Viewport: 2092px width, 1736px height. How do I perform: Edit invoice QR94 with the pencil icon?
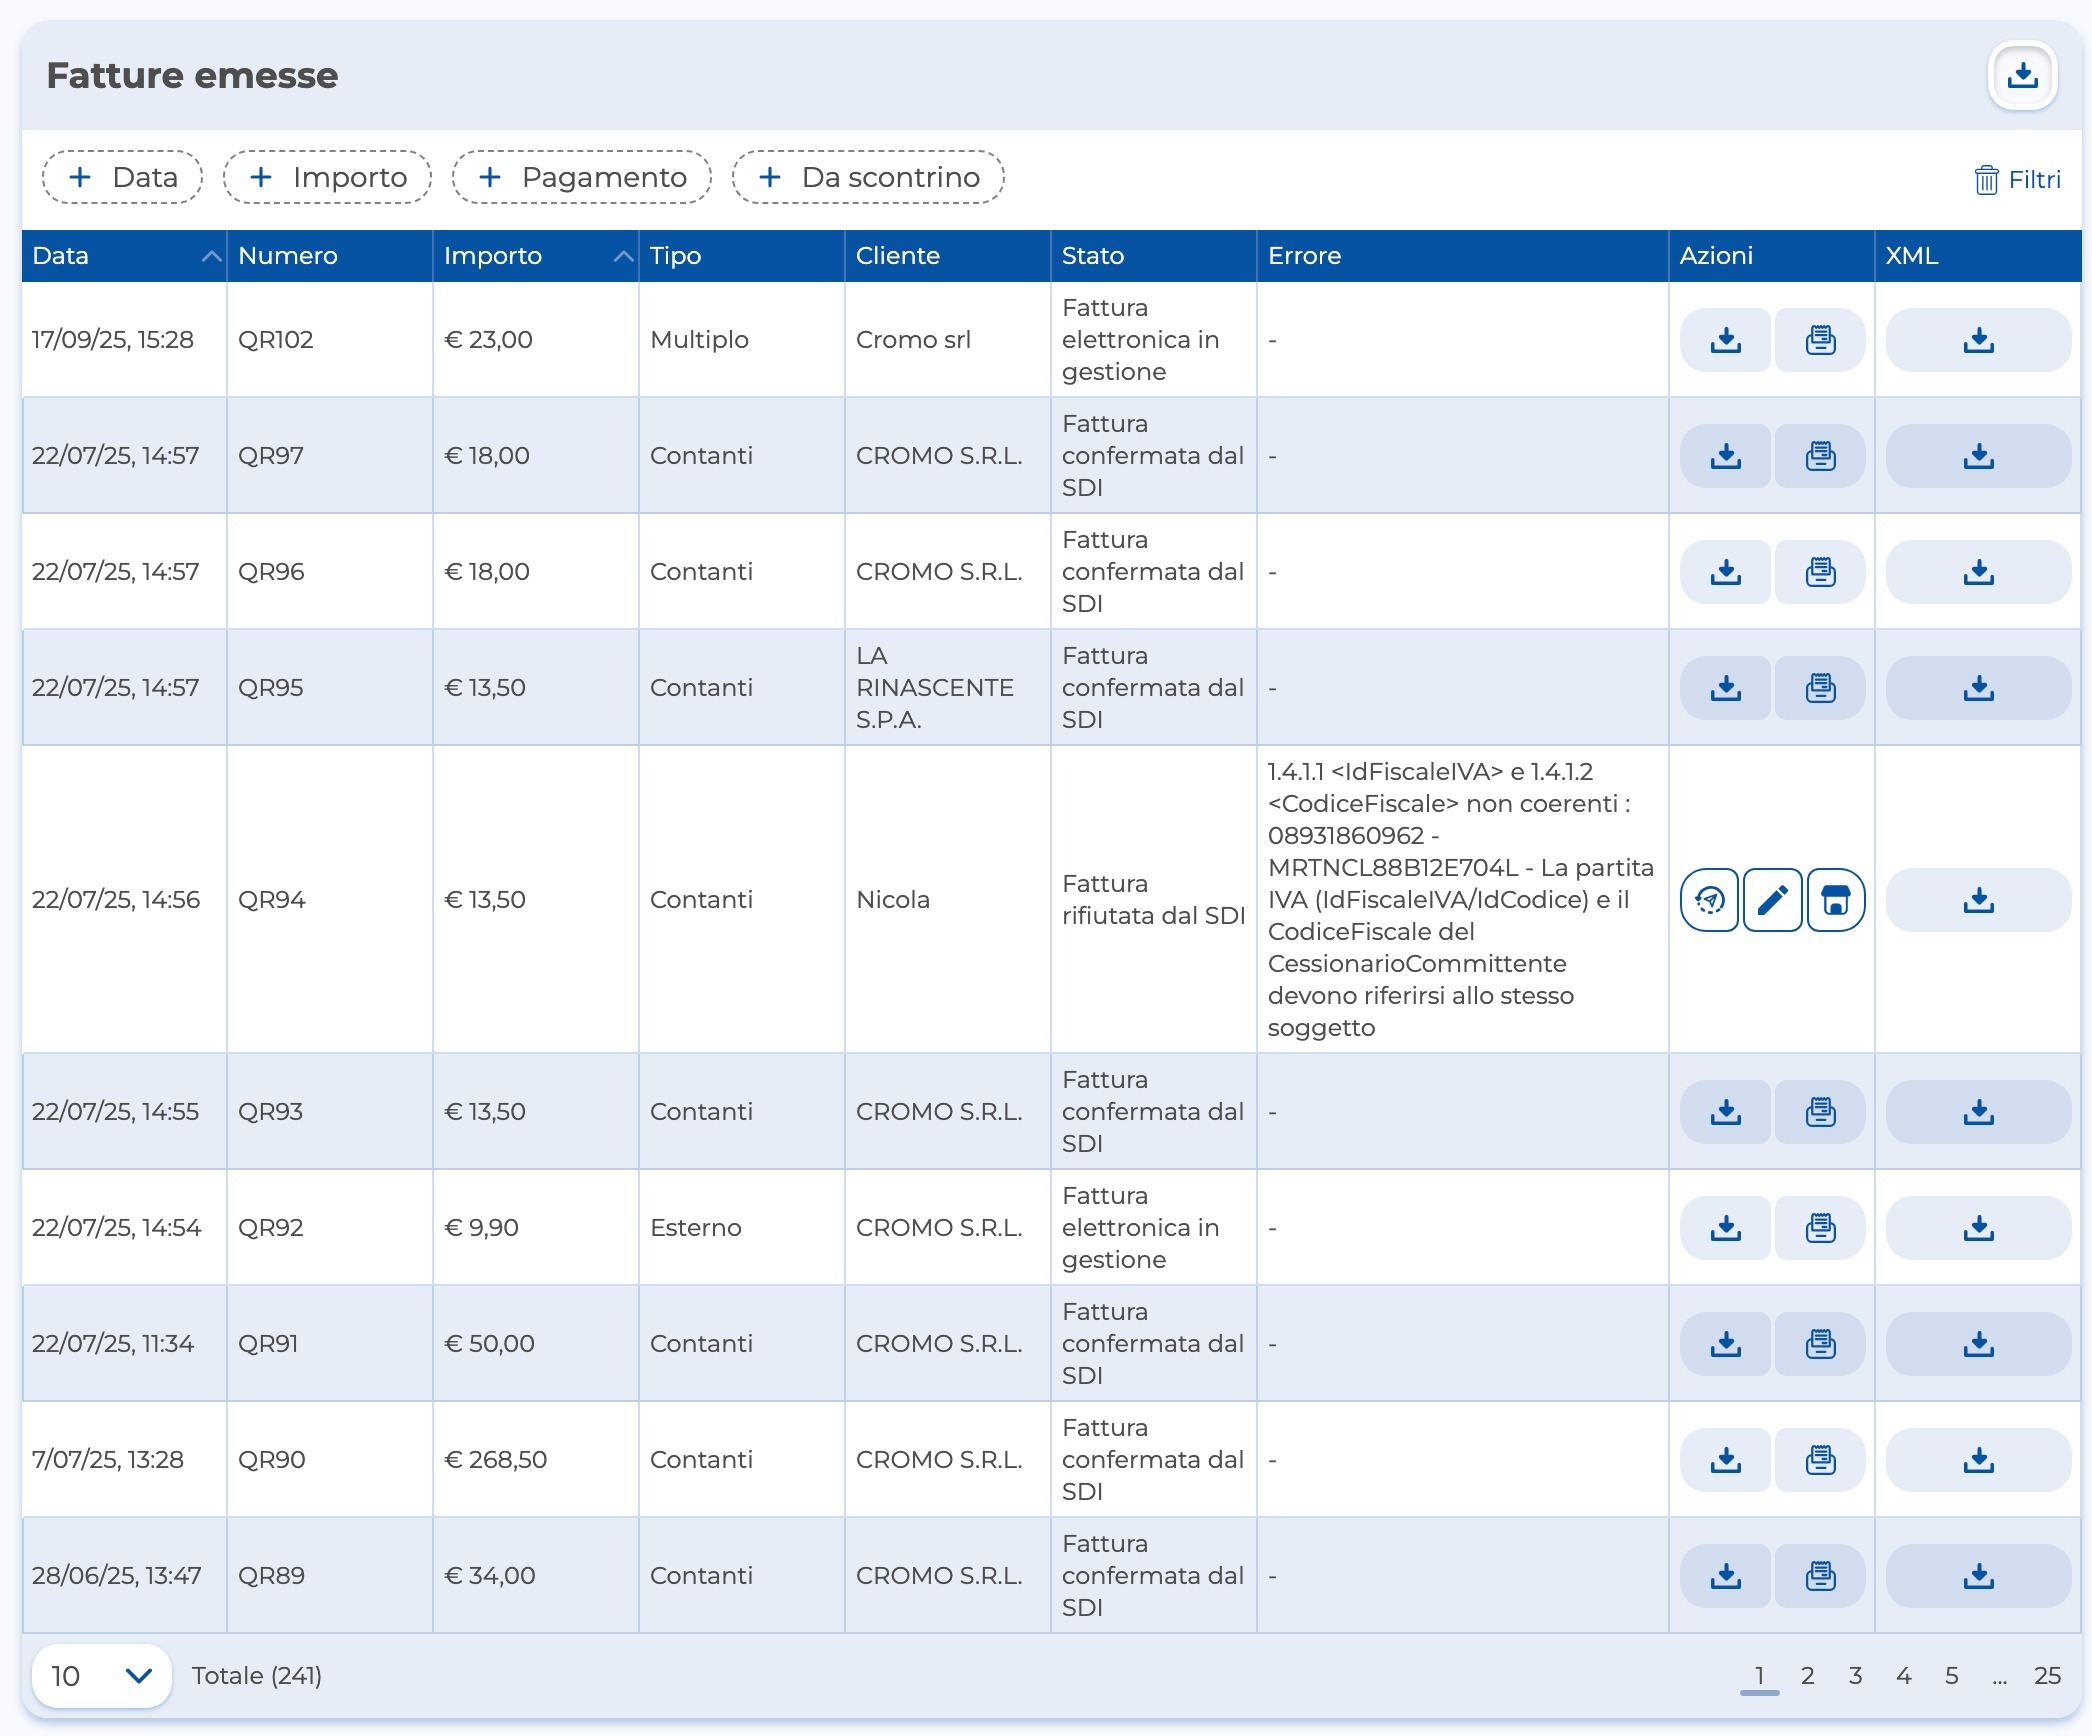[1772, 900]
